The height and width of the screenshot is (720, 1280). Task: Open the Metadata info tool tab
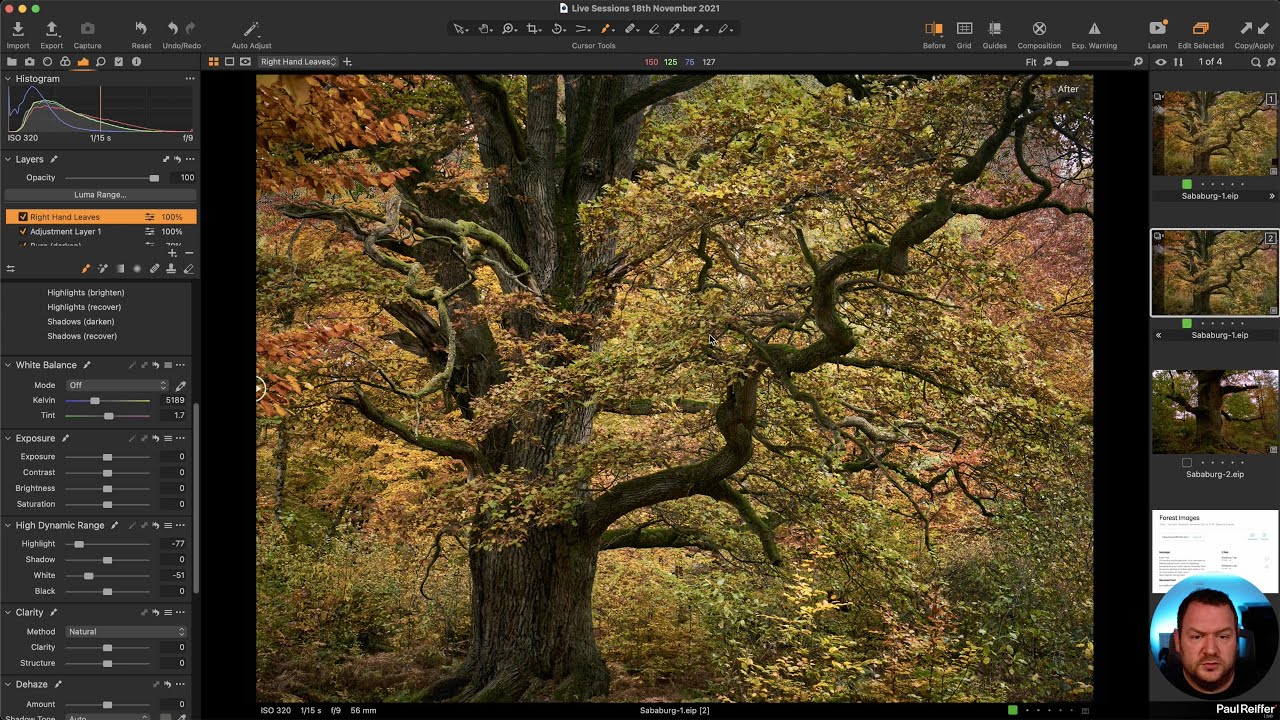click(x=137, y=62)
